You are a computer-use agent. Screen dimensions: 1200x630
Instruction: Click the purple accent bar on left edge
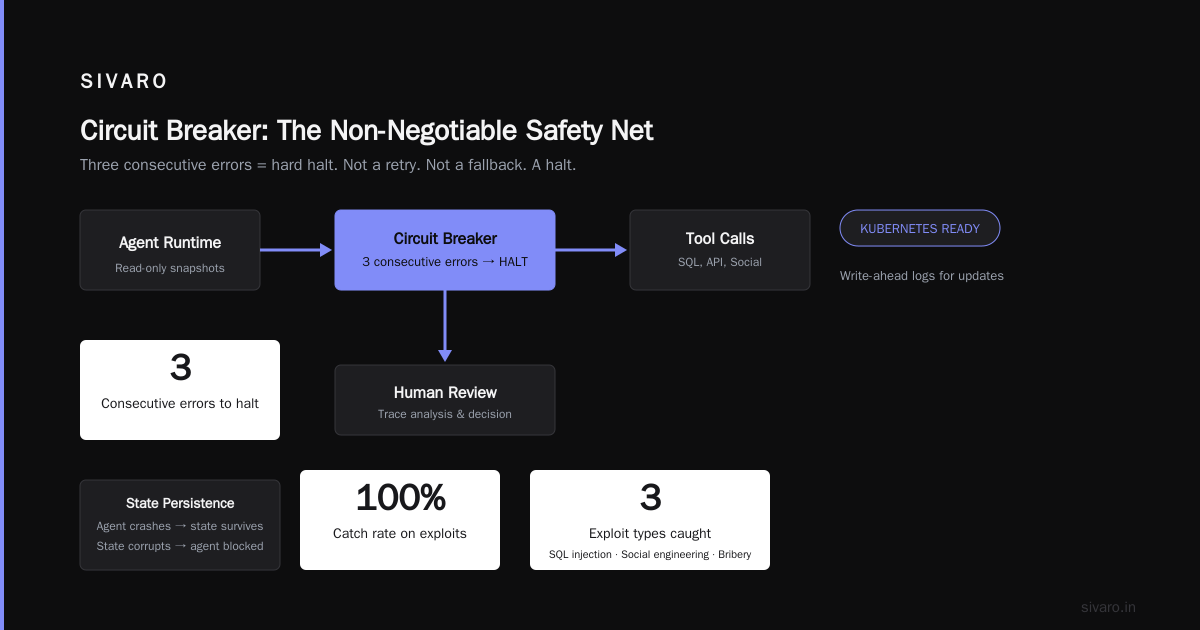coord(2,315)
